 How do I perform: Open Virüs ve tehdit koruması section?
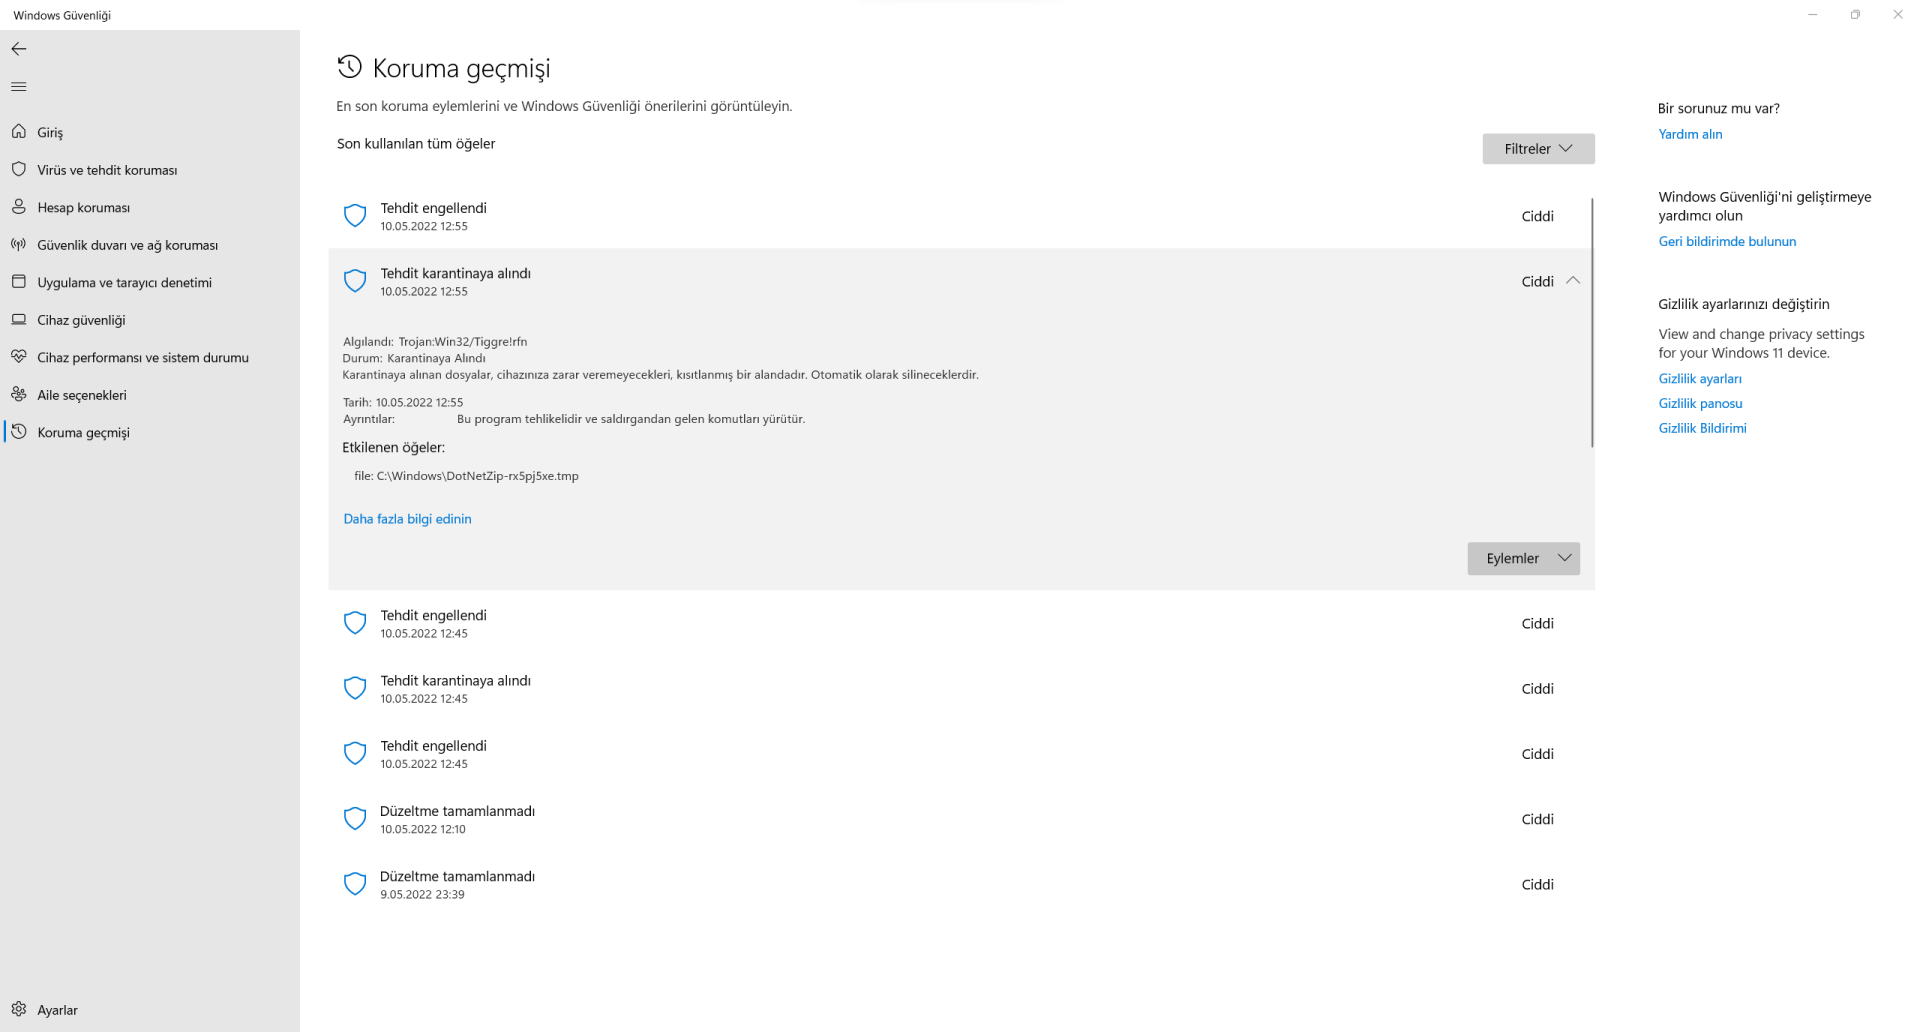click(x=150, y=170)
